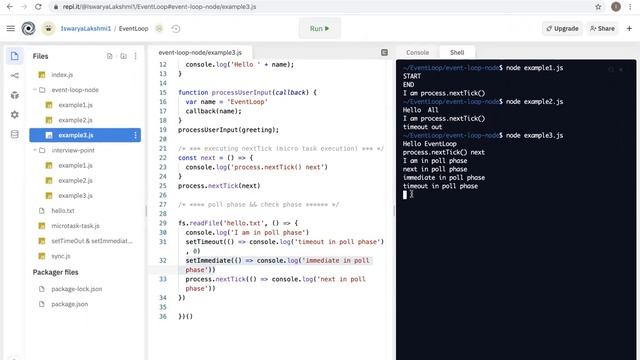Open the browser profile avatar
This screenshot has width=640, height=360.
tap(616, 7)
